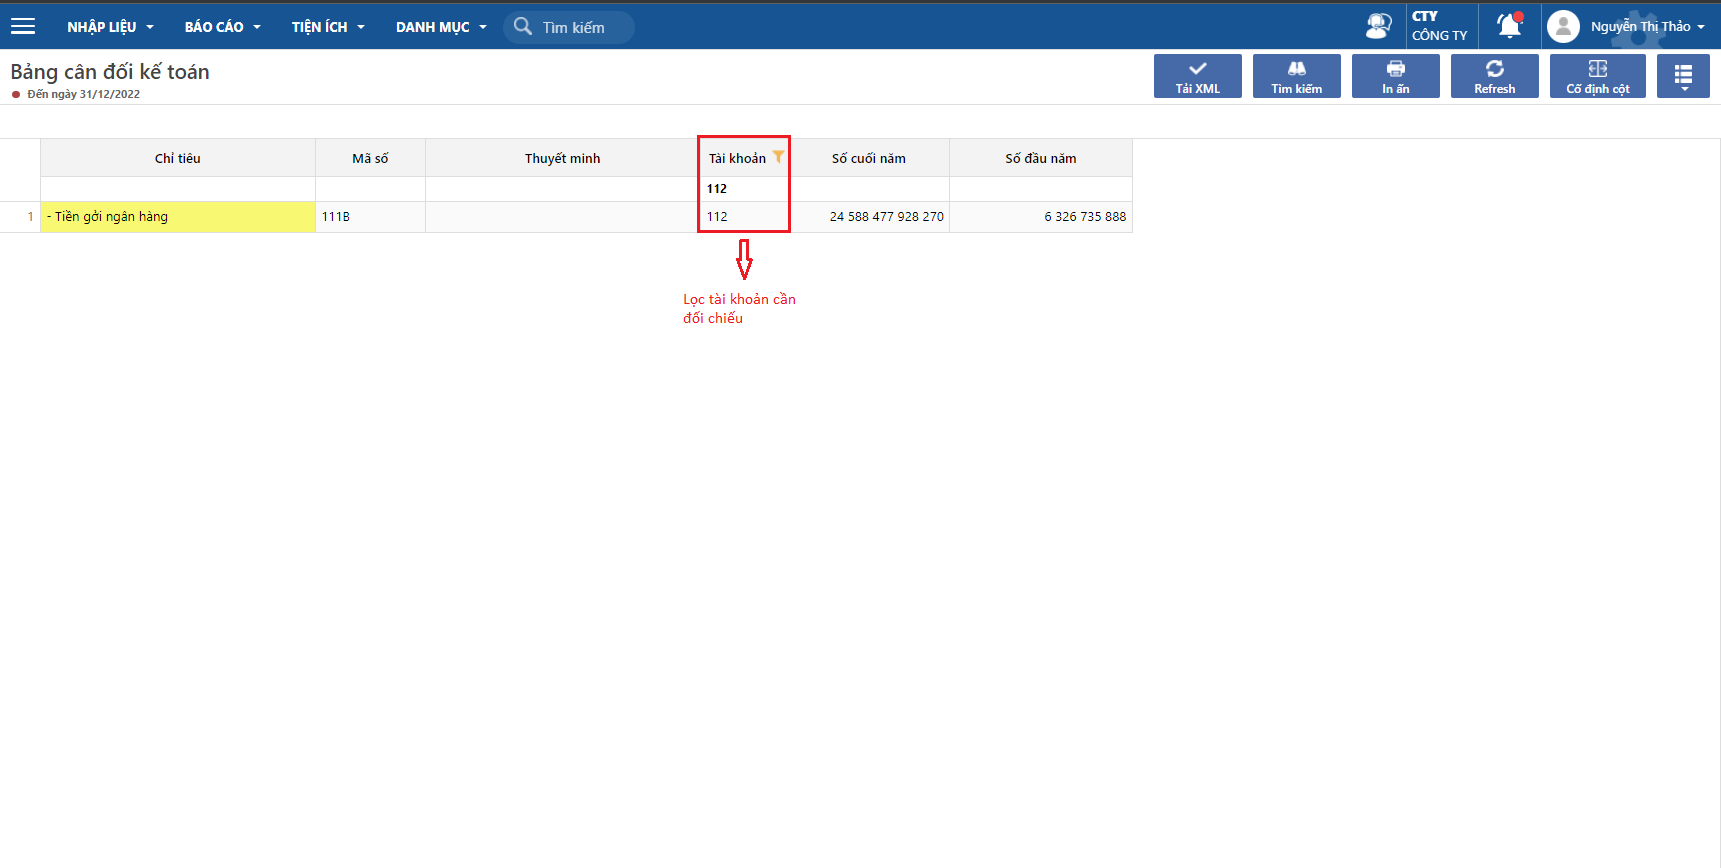Viewport: 1721px width, 868px height.
Task: Click the Tìm kiếm binoculars button
Action: [1296, 76]
